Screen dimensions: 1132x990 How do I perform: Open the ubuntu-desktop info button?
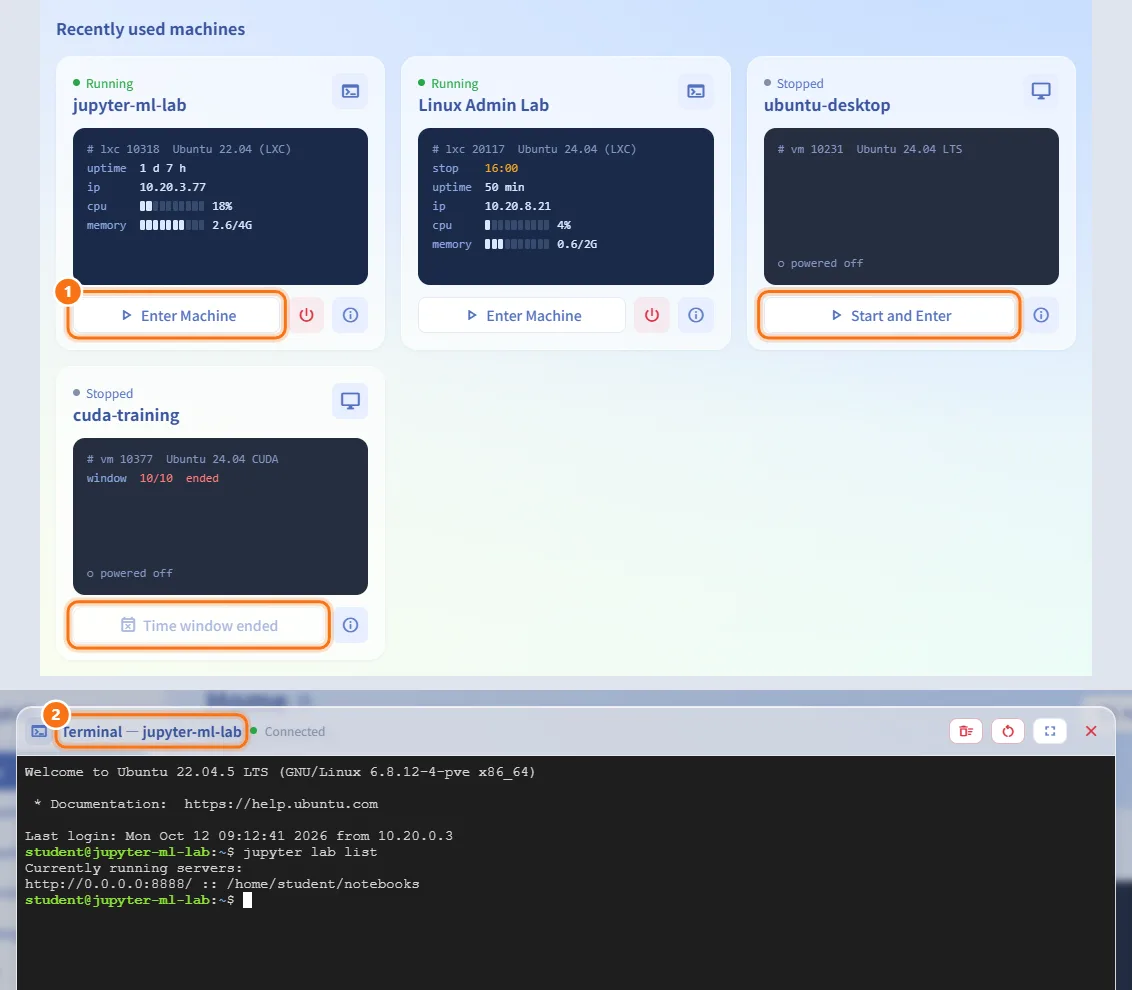point(1041,316)
